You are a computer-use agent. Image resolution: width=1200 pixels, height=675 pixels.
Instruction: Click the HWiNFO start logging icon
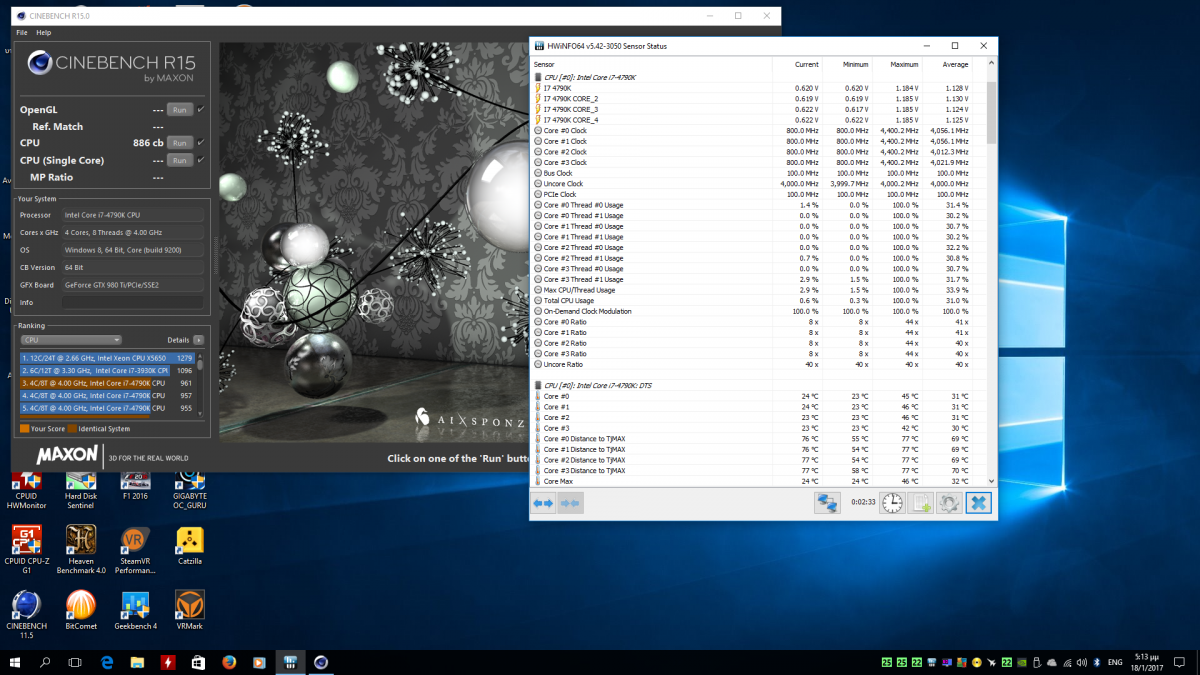coord(921,503)
